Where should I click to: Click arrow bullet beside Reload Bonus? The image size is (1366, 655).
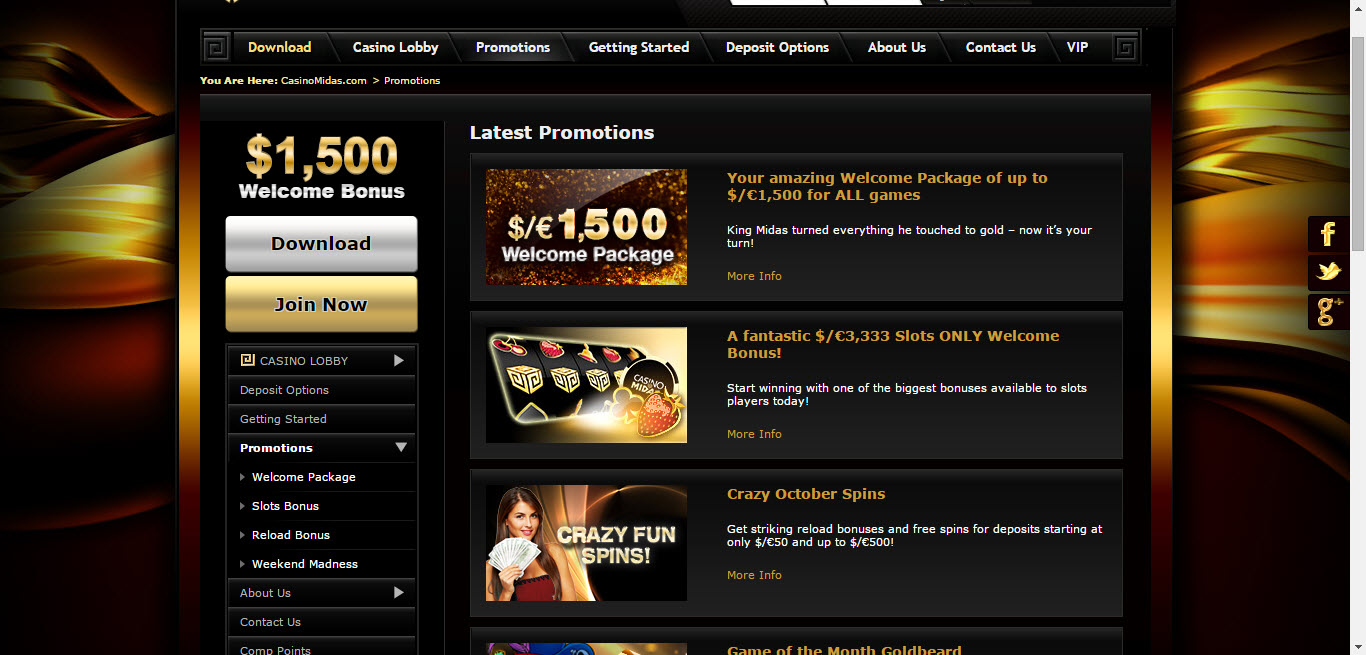243,535
